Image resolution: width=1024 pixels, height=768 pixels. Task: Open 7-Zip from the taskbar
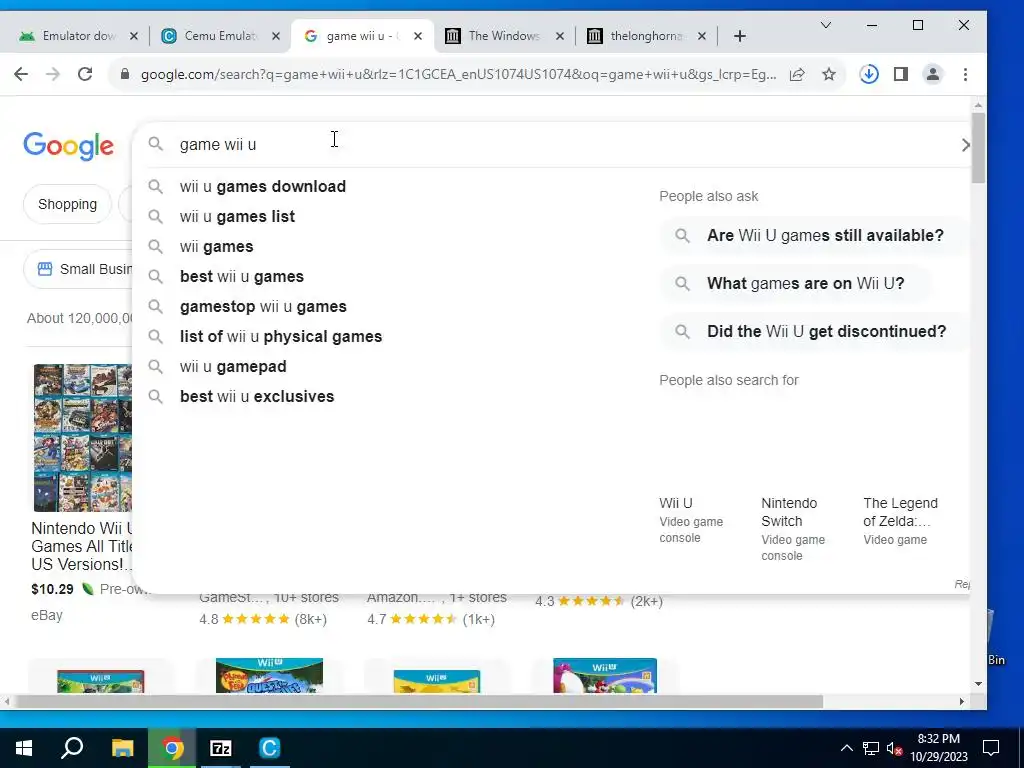tap(221, 748)
